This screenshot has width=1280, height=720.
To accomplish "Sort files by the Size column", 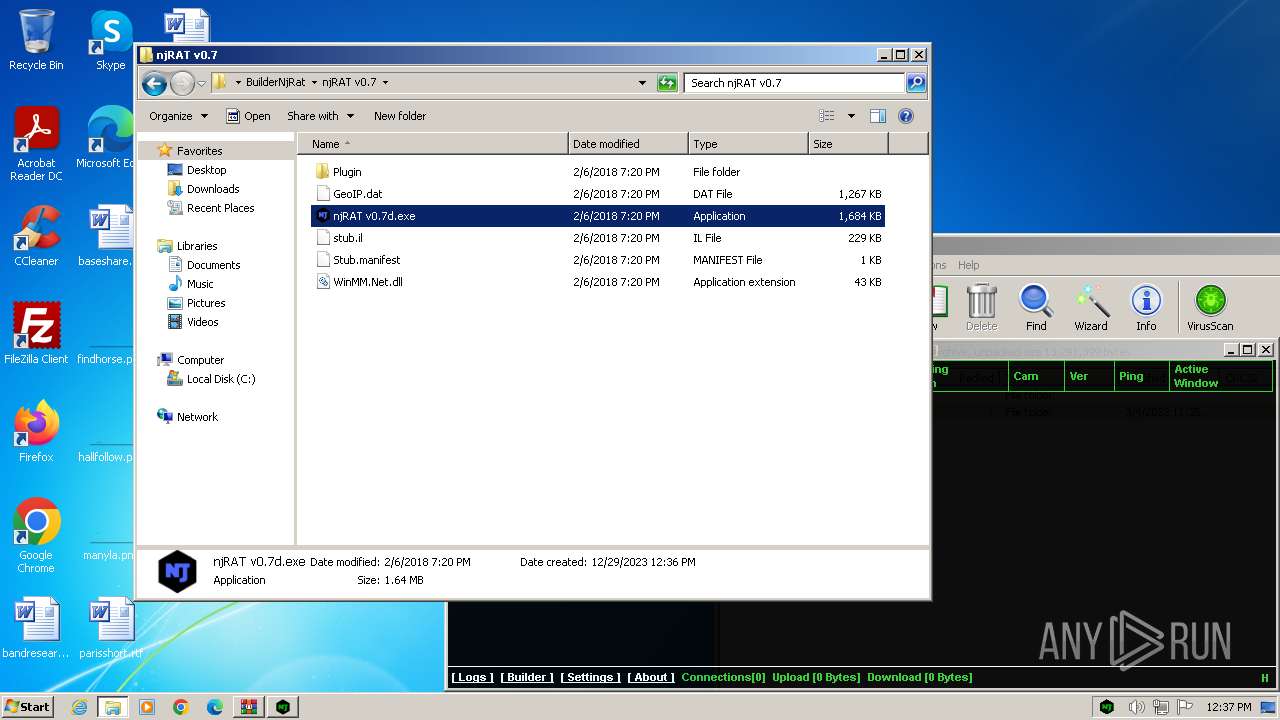I will 848,144.
